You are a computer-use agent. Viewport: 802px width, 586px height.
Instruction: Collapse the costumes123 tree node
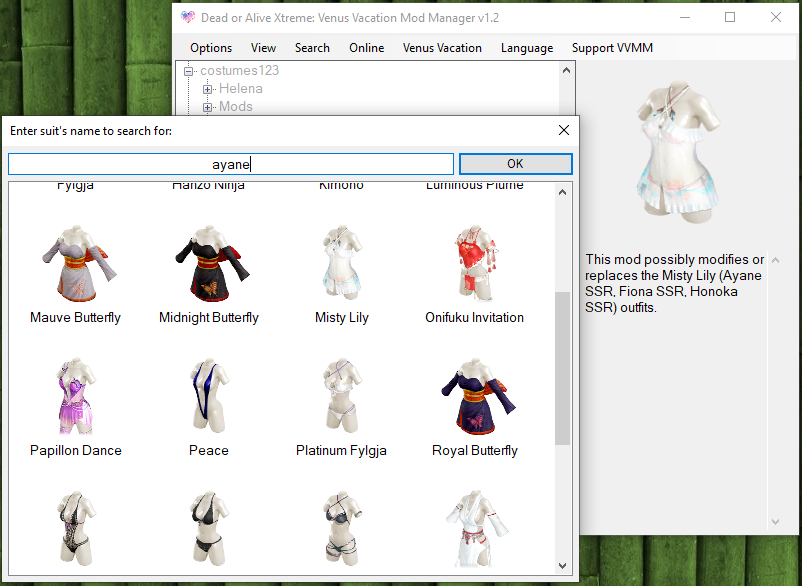click(188, 71)
